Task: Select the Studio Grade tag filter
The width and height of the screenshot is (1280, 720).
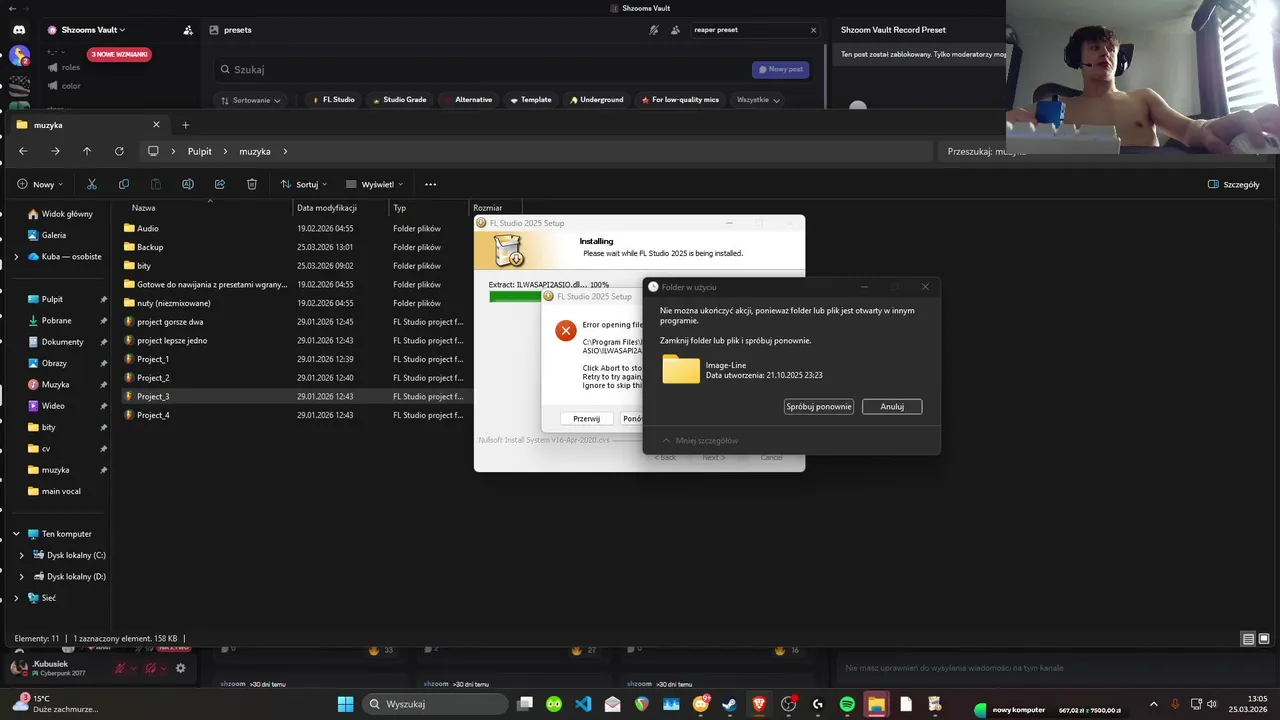Action: coord(399,100)
